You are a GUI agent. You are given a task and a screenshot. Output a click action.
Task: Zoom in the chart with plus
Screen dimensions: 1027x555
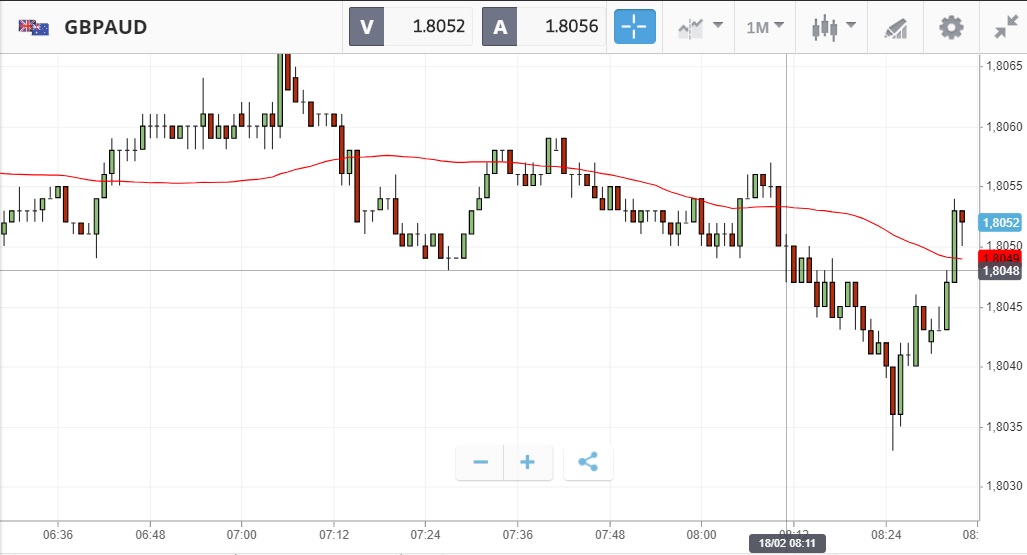[527, 462]
